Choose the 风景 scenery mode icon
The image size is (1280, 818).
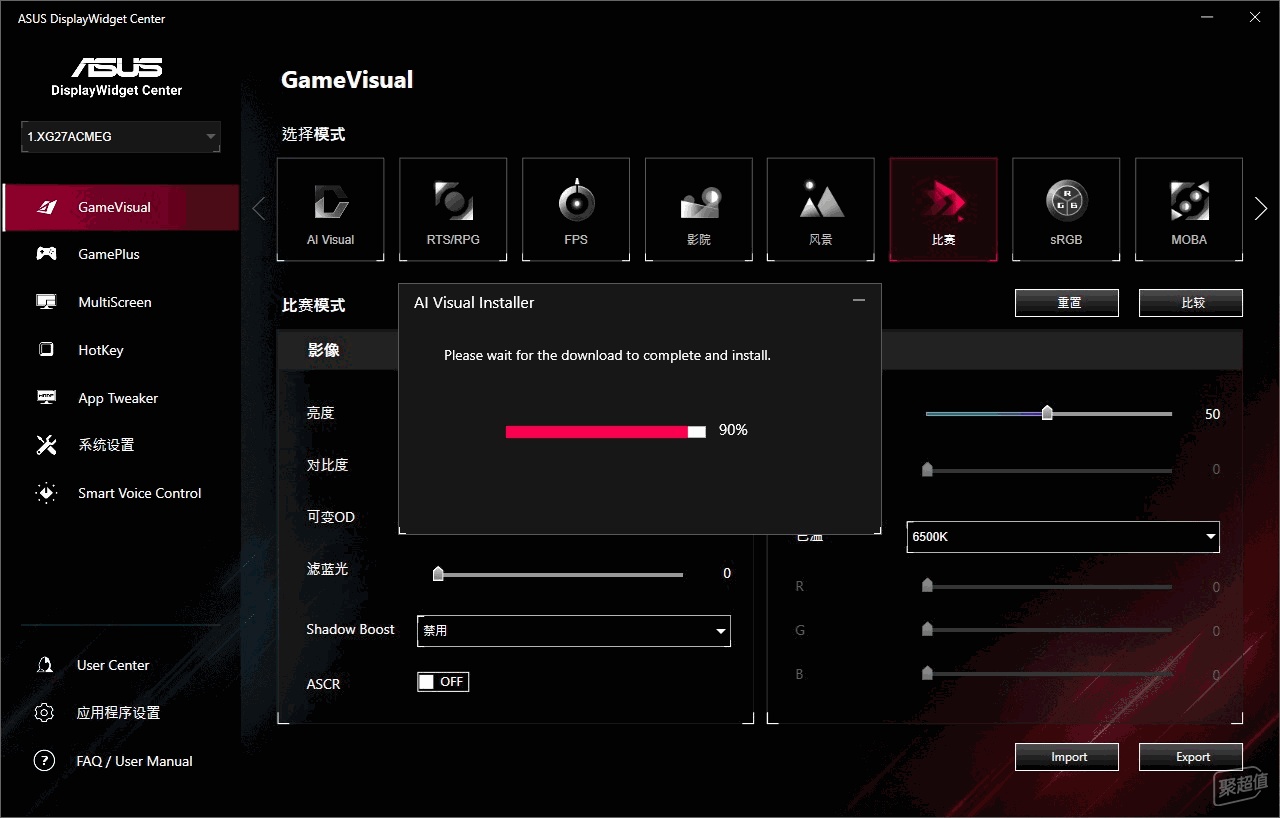pos(821,209)
